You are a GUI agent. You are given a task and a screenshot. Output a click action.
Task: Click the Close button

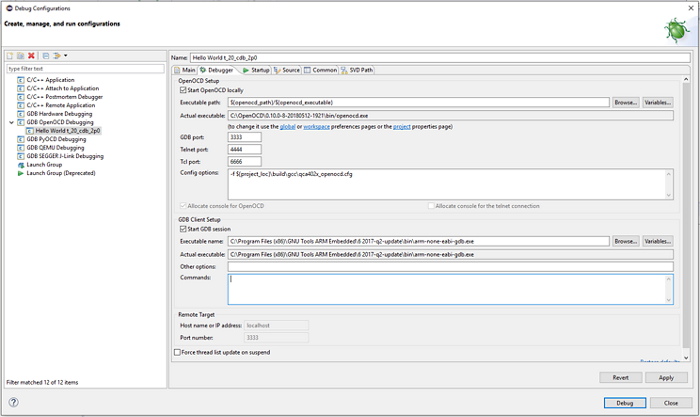click(671, 403)
